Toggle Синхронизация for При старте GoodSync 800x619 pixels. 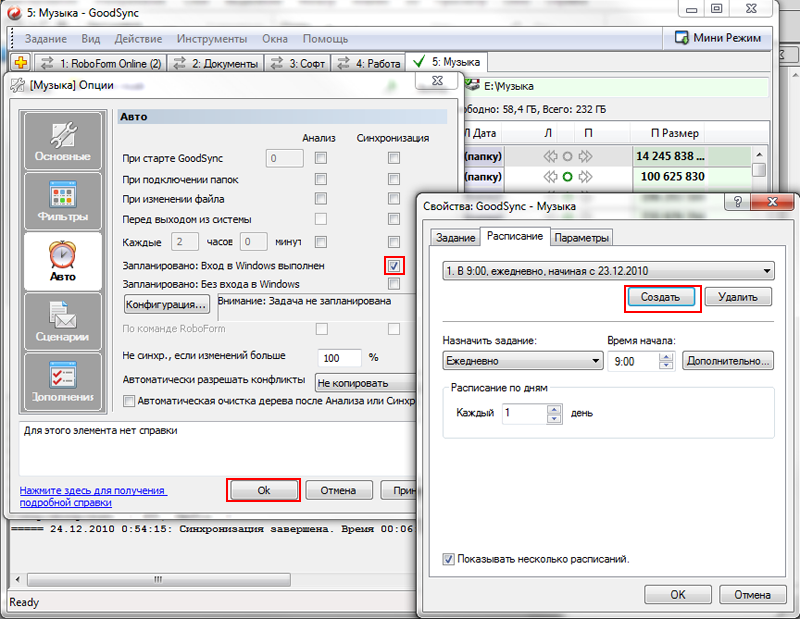point(393,158)
